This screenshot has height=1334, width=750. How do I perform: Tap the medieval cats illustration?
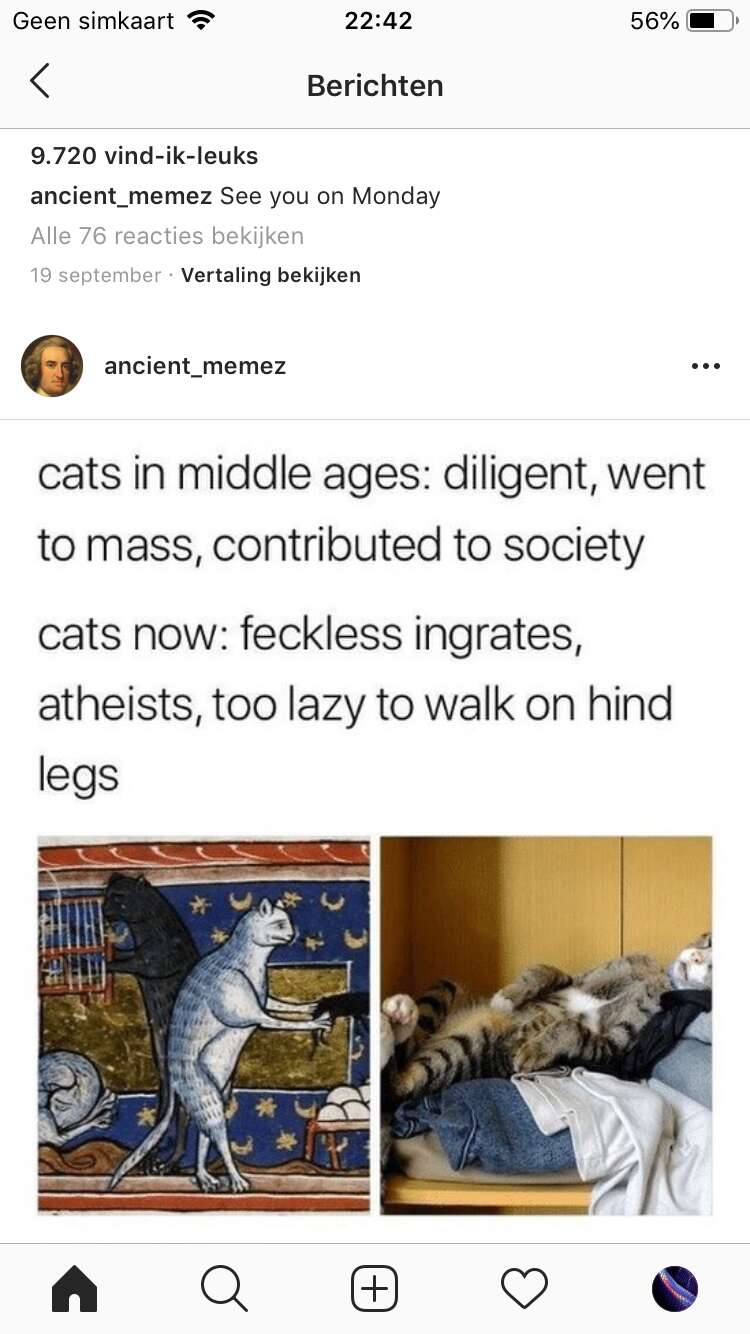tap(204, 1025)
